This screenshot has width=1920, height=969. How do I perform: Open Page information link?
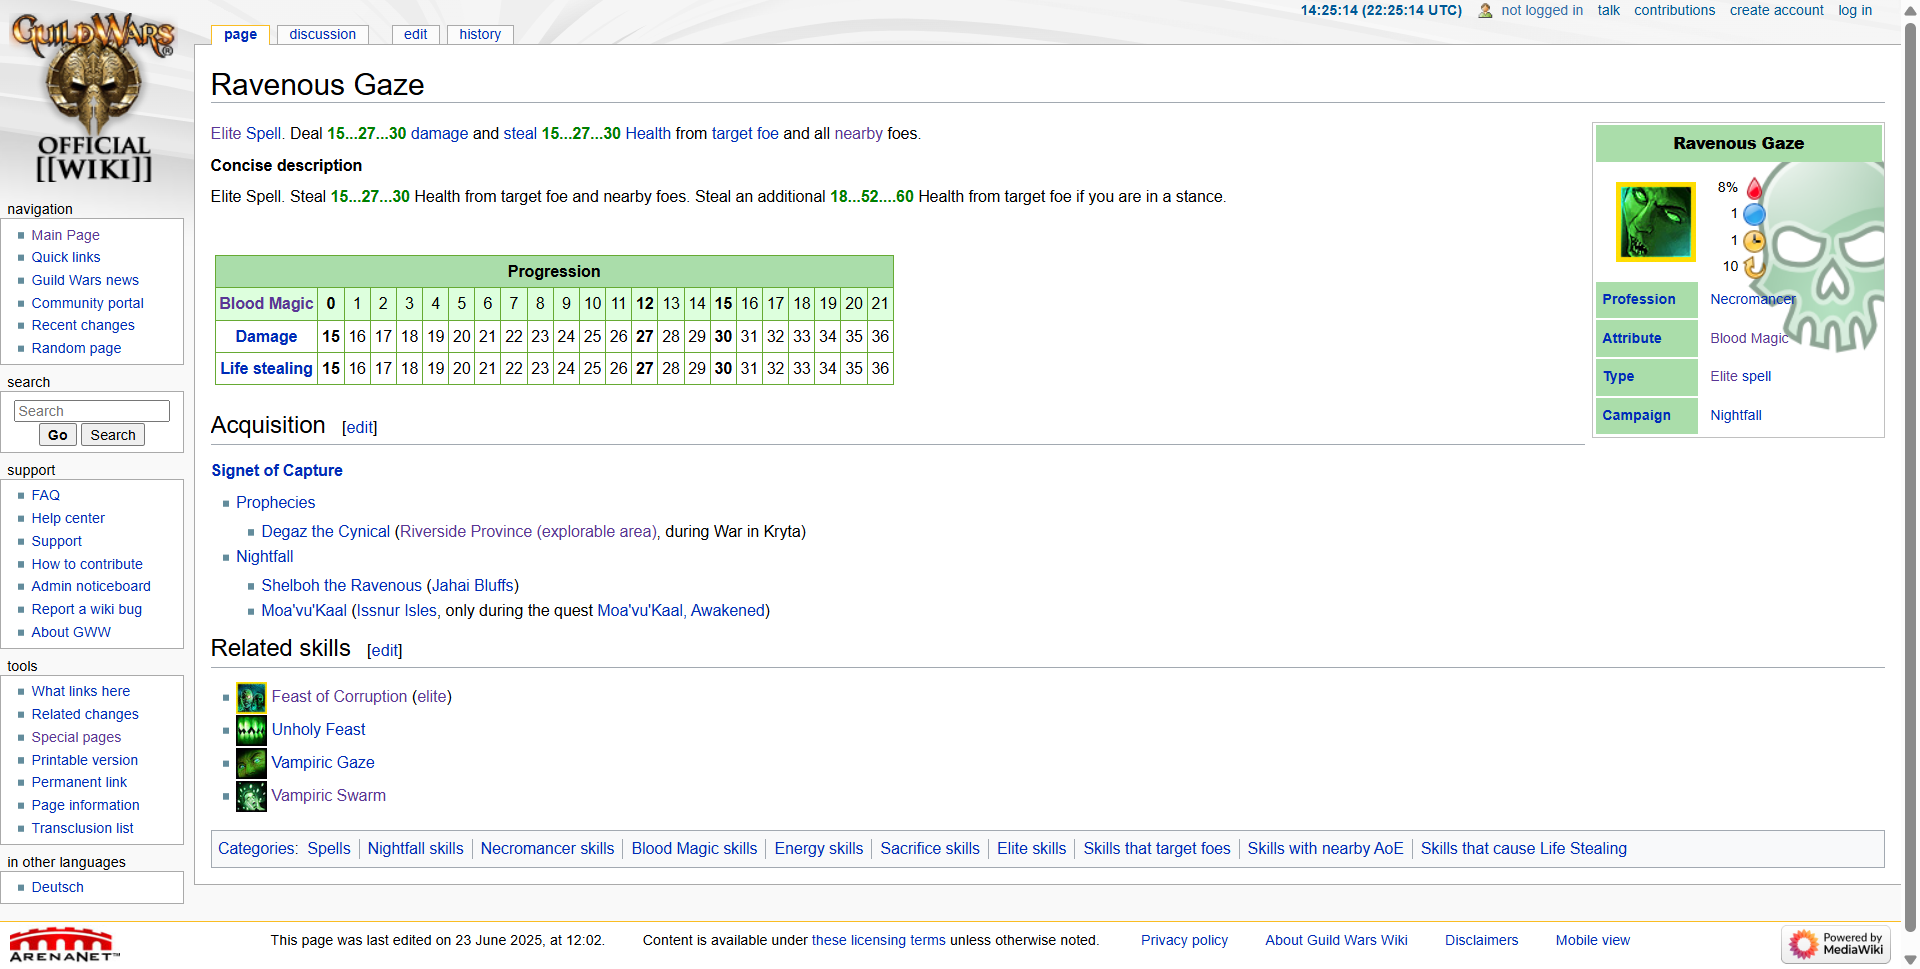point(85,805)
